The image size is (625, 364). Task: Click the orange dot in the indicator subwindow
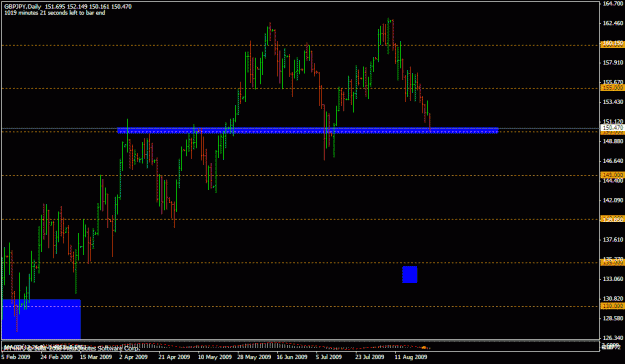click(x=424, y=348)
